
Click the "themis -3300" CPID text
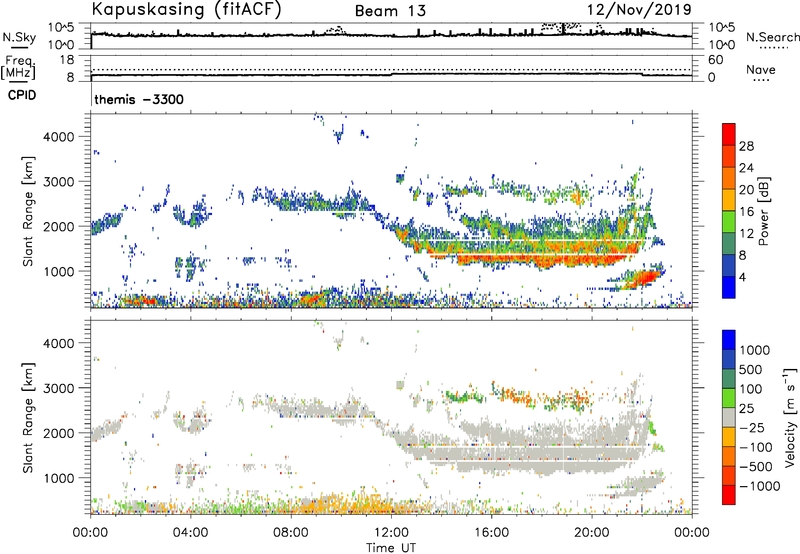pos(139,99)
